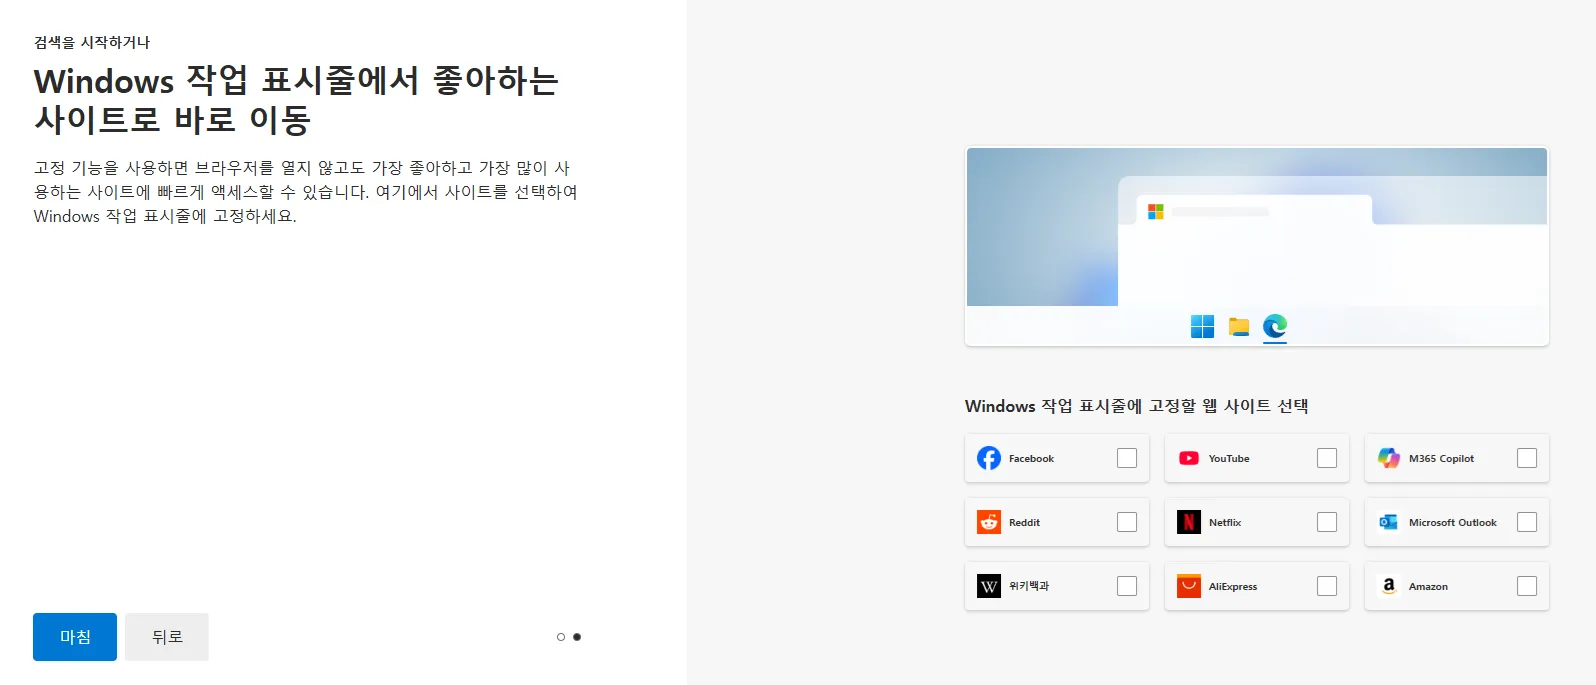Click the M365 Copilot site label

[x=1441, y=459]
